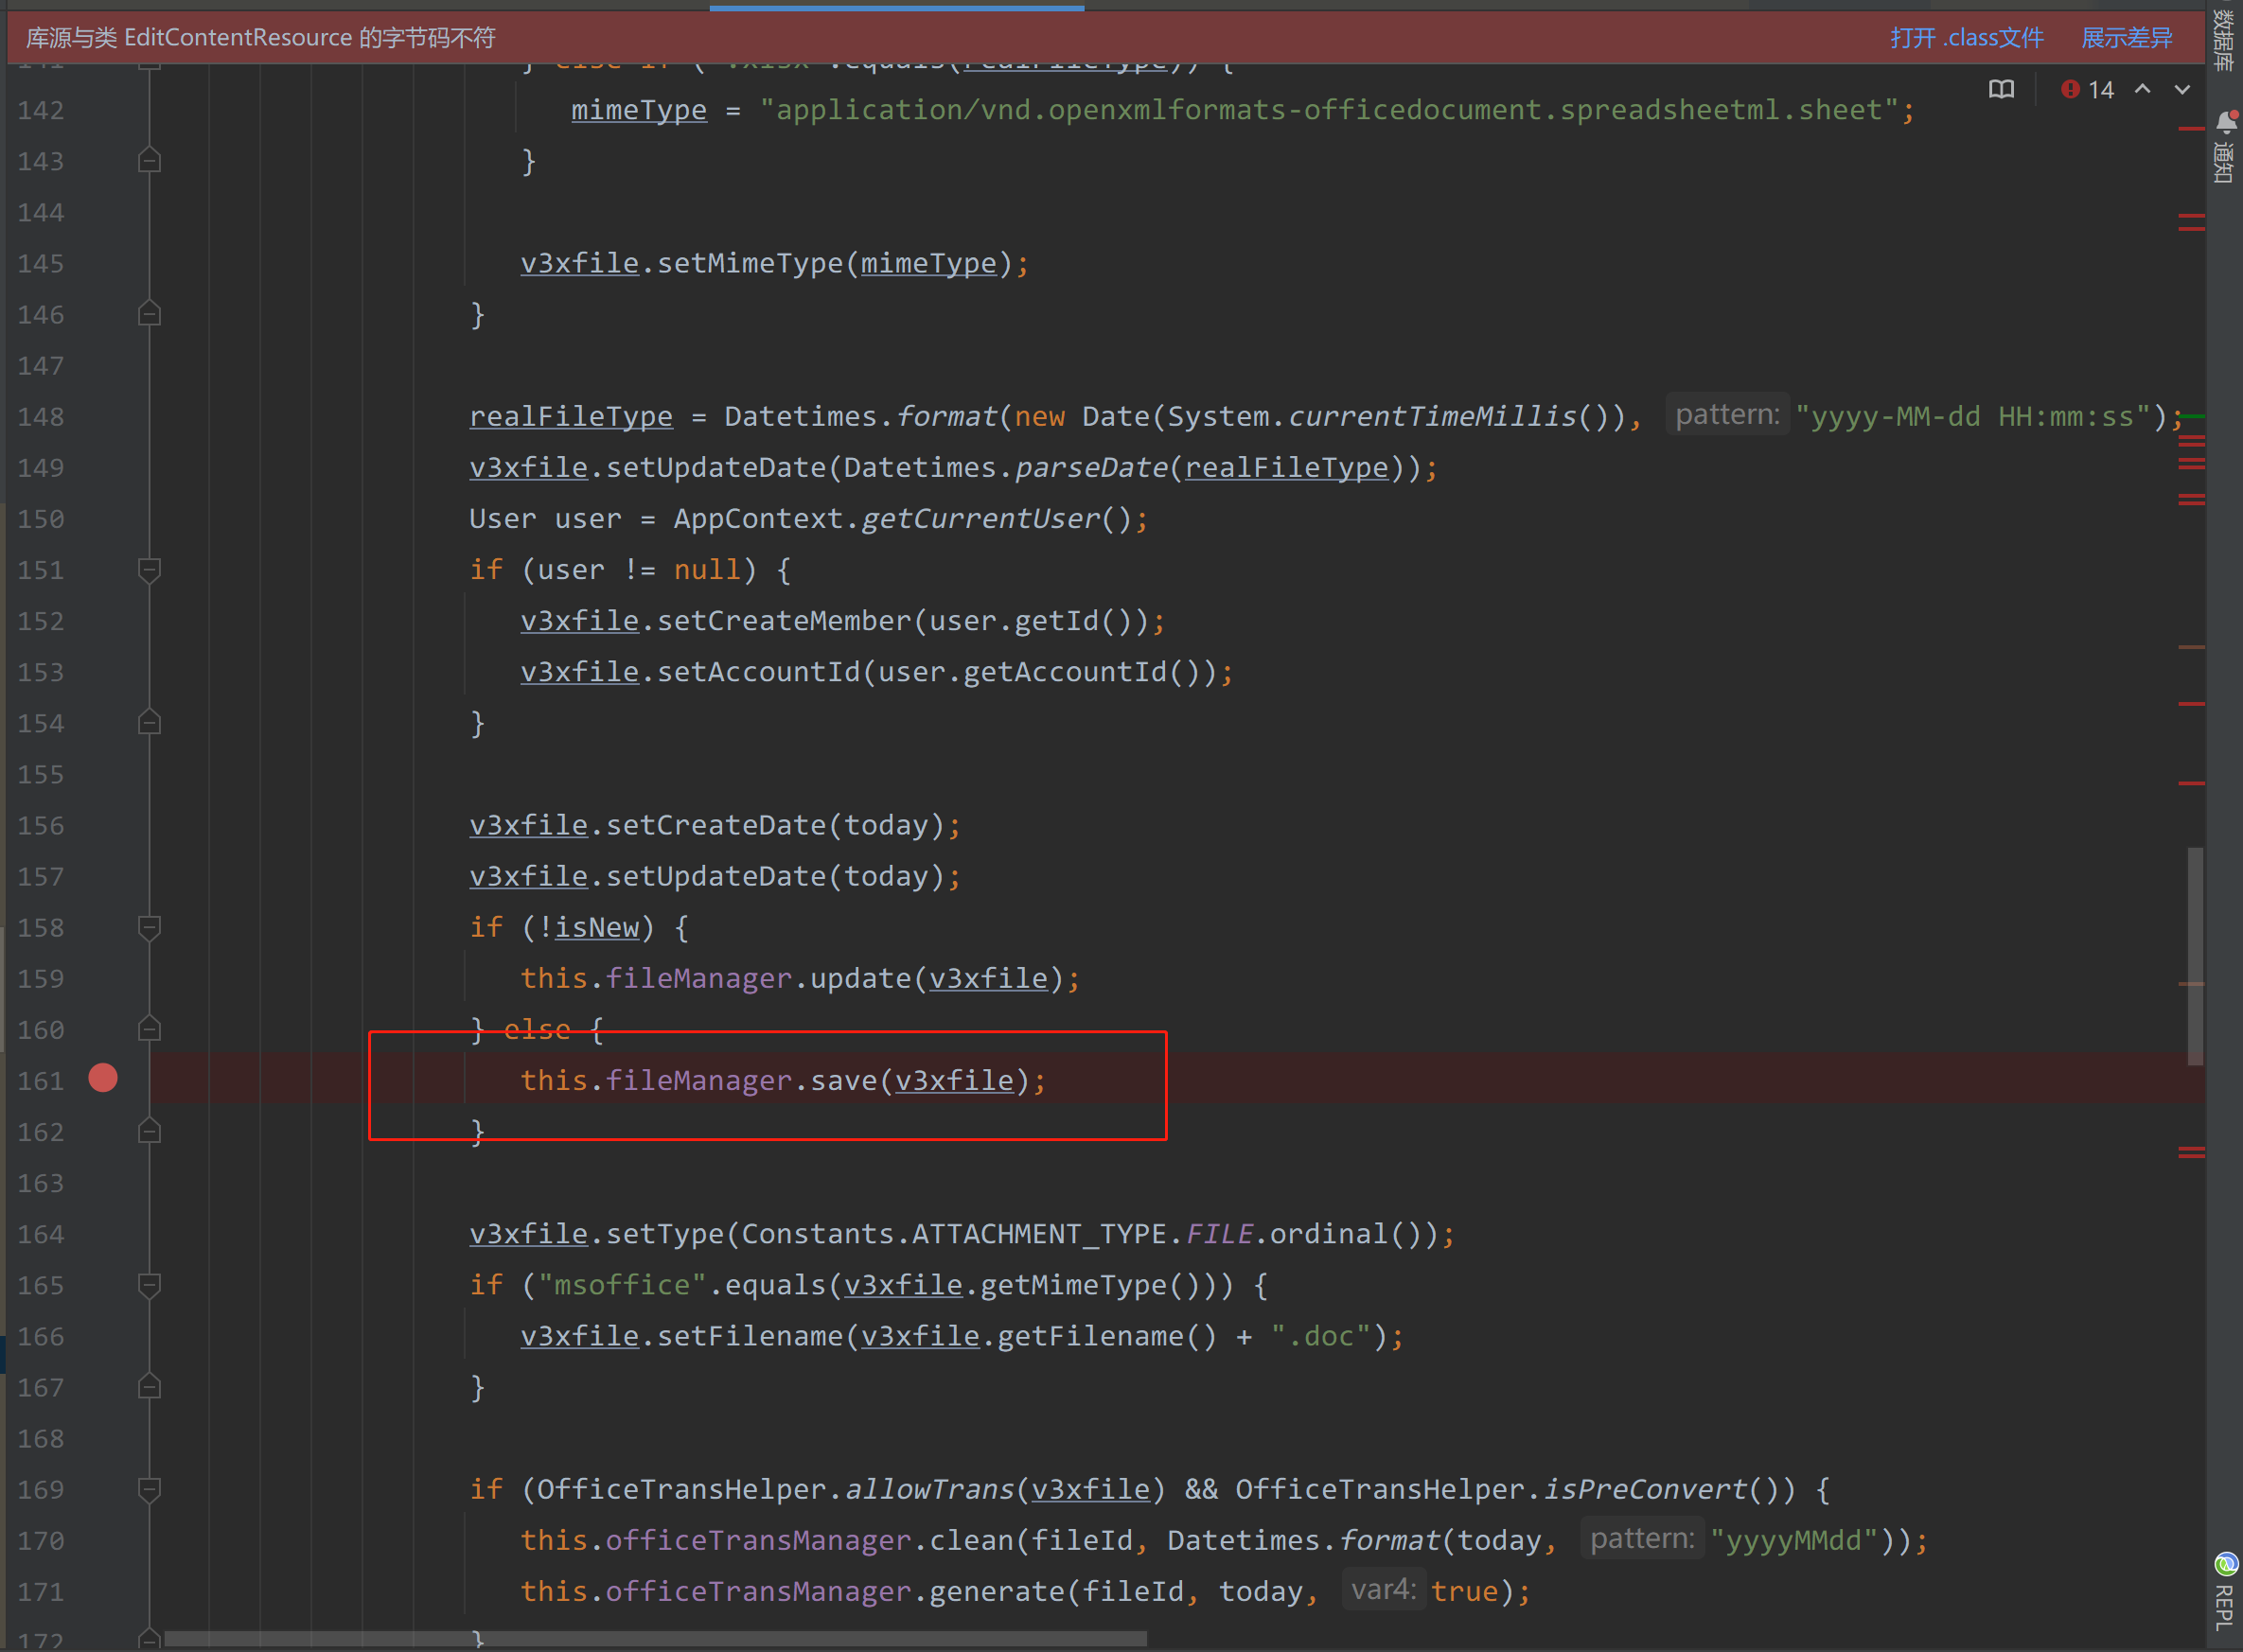The height and width of the screenshot is (1652, 2243).
Task: Click the REPL logo icon in sidebar
Action: (x=2225, y=1563)
